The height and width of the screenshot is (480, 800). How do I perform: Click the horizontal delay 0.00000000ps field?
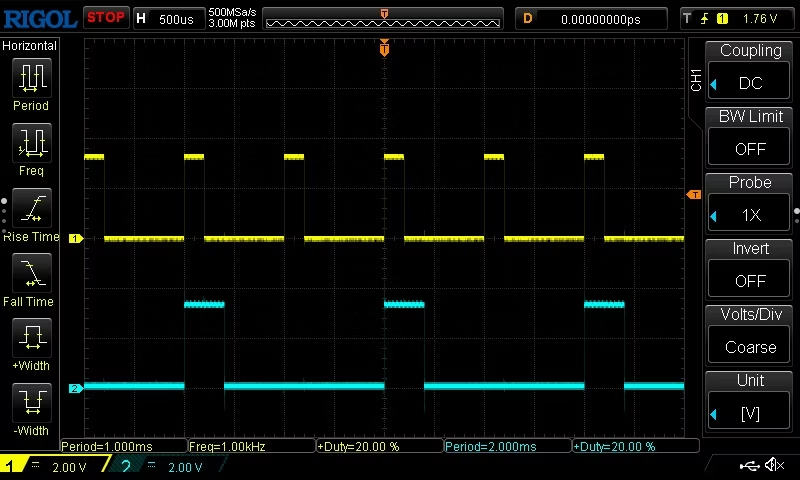coord(601,19)
